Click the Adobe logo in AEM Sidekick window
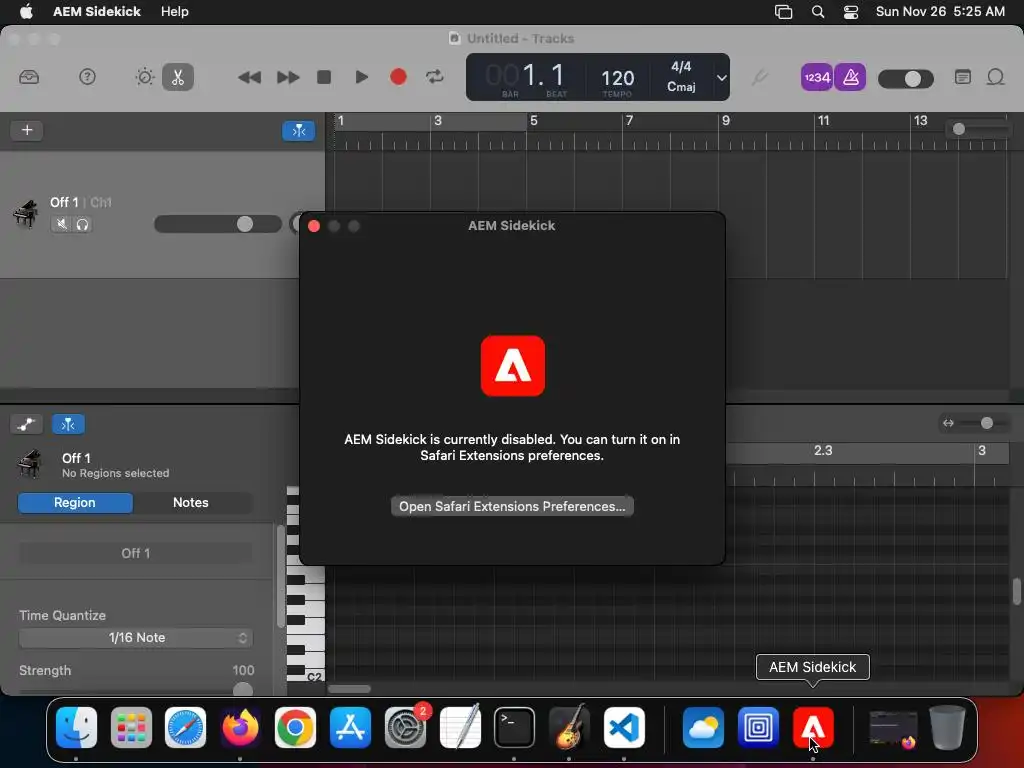The height and width of the screenshot is (768, 1024). (x=513, y=366)
